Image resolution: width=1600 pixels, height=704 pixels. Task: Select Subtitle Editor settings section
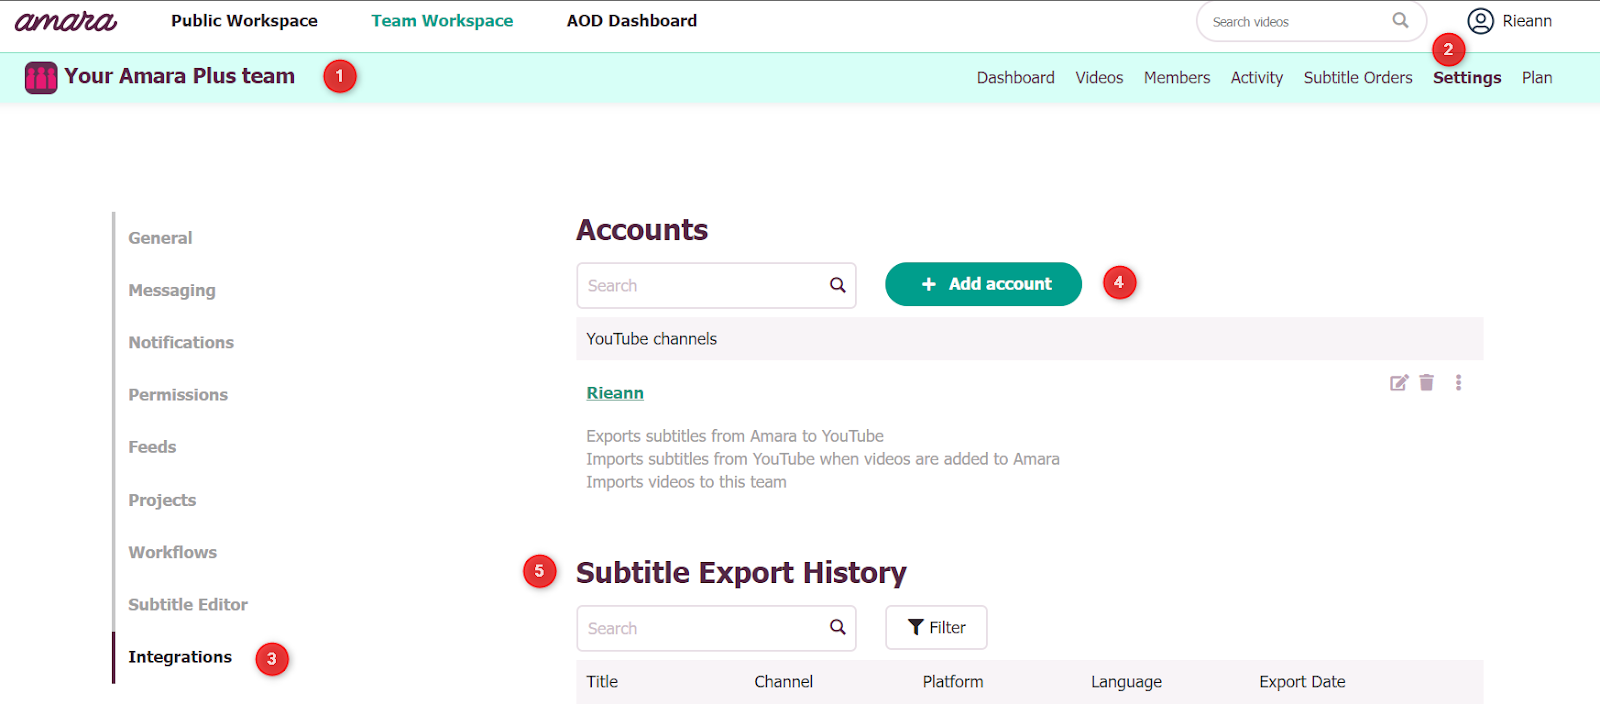(x=188, y=604)
